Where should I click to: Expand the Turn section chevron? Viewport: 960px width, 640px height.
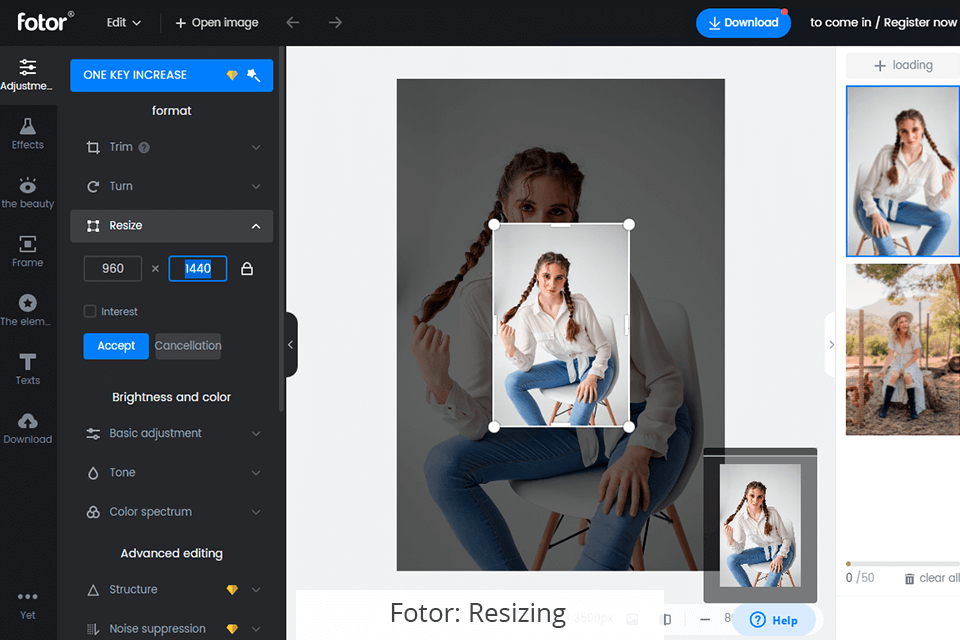256,187
